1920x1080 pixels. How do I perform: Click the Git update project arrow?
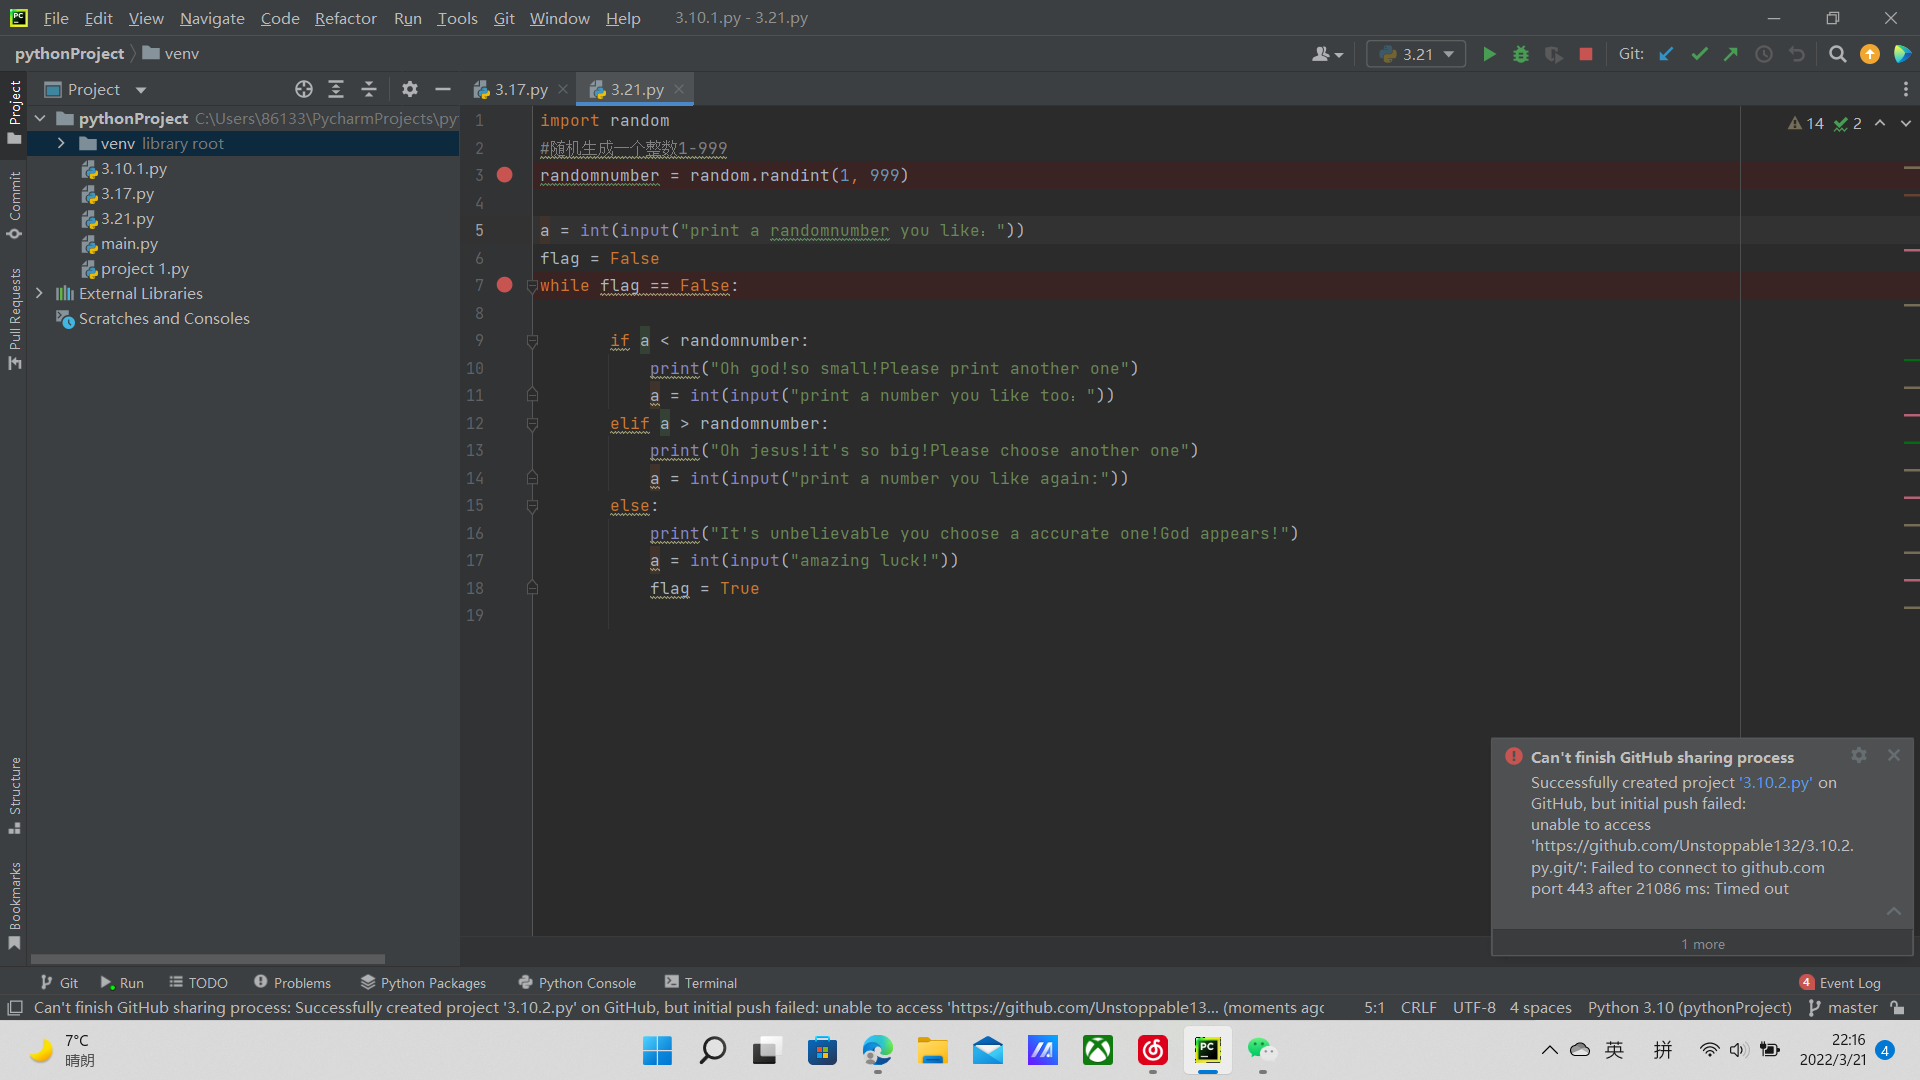click(1666, 54)
